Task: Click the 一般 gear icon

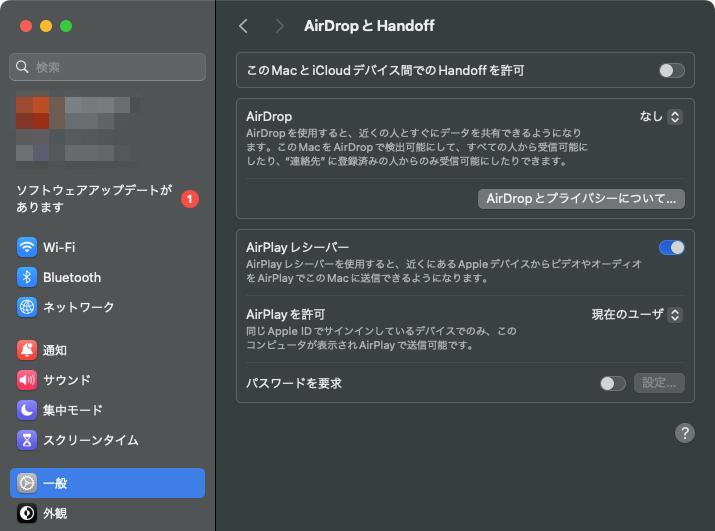Action: (27, 483)
